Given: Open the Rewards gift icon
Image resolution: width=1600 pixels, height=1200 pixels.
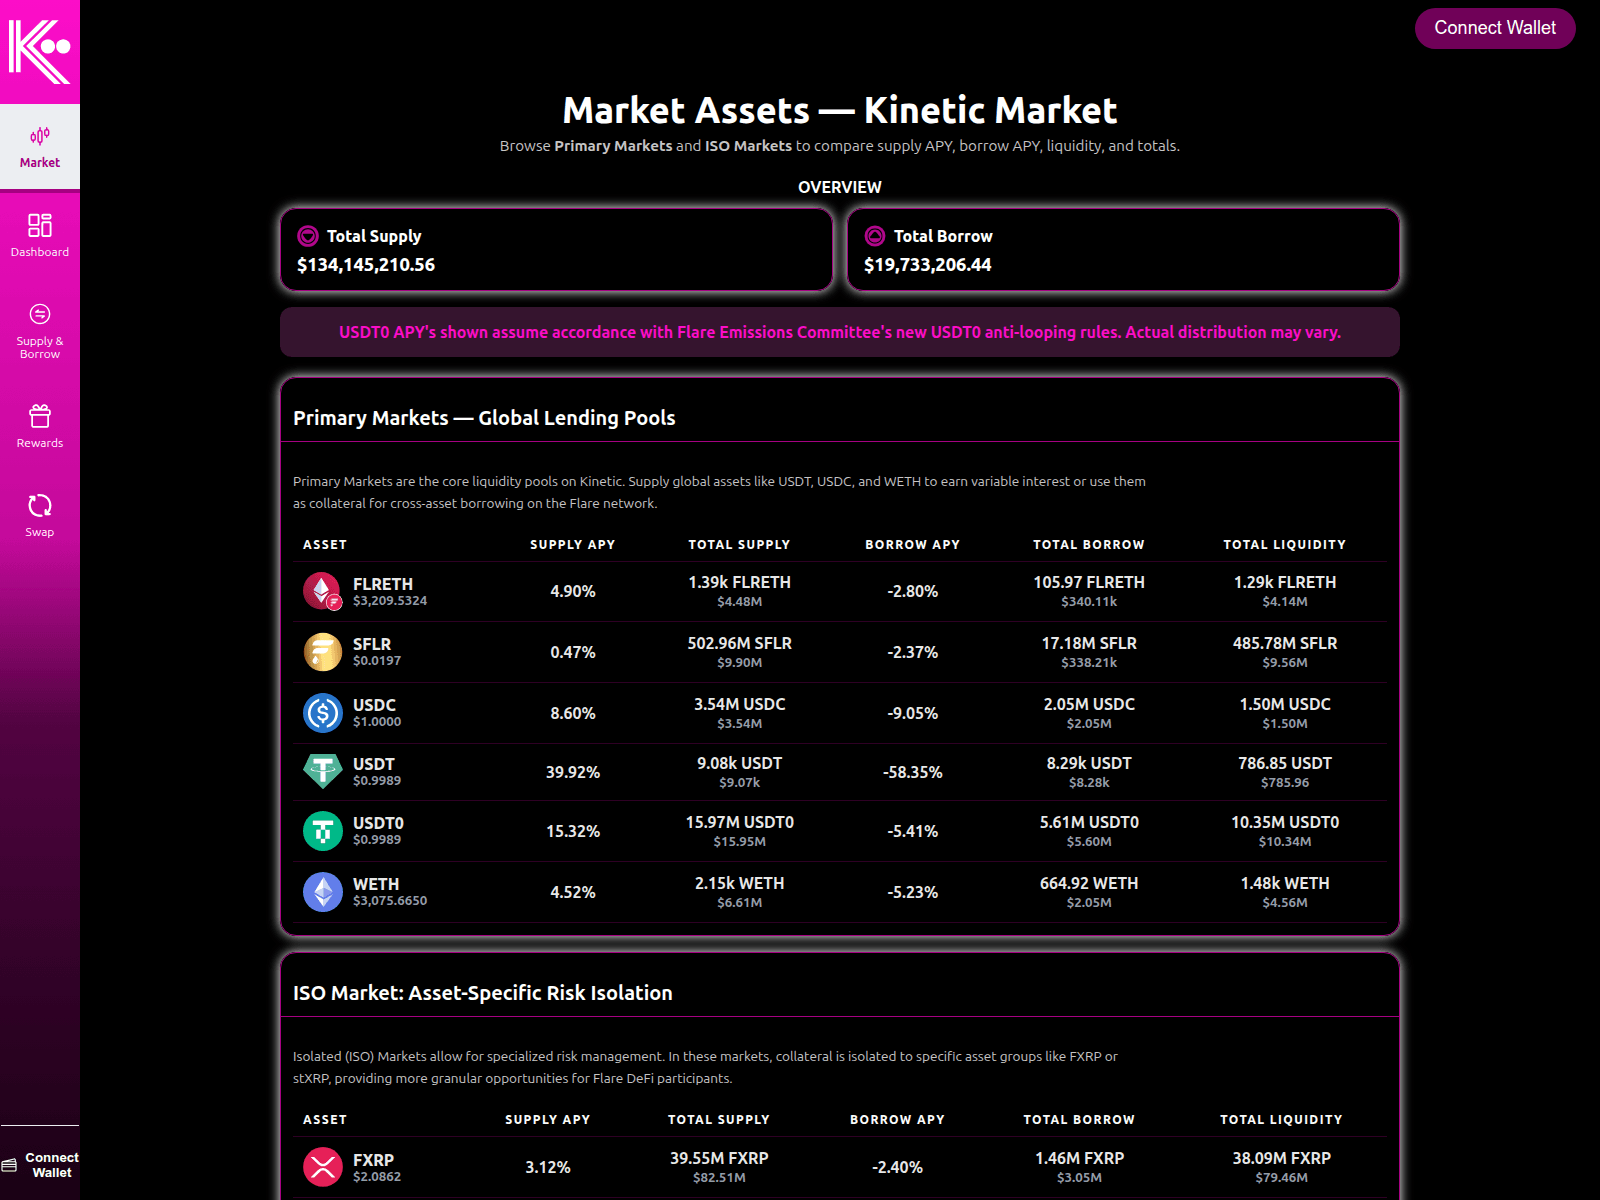Looking at the screenshot, I should [40, 416].
